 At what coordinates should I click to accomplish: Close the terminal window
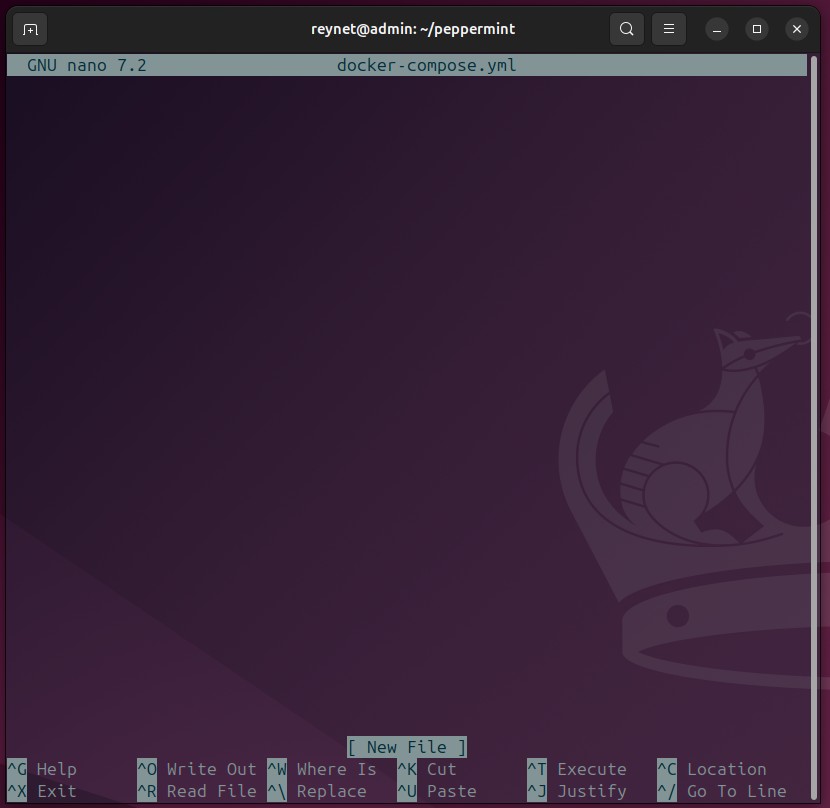797,29
